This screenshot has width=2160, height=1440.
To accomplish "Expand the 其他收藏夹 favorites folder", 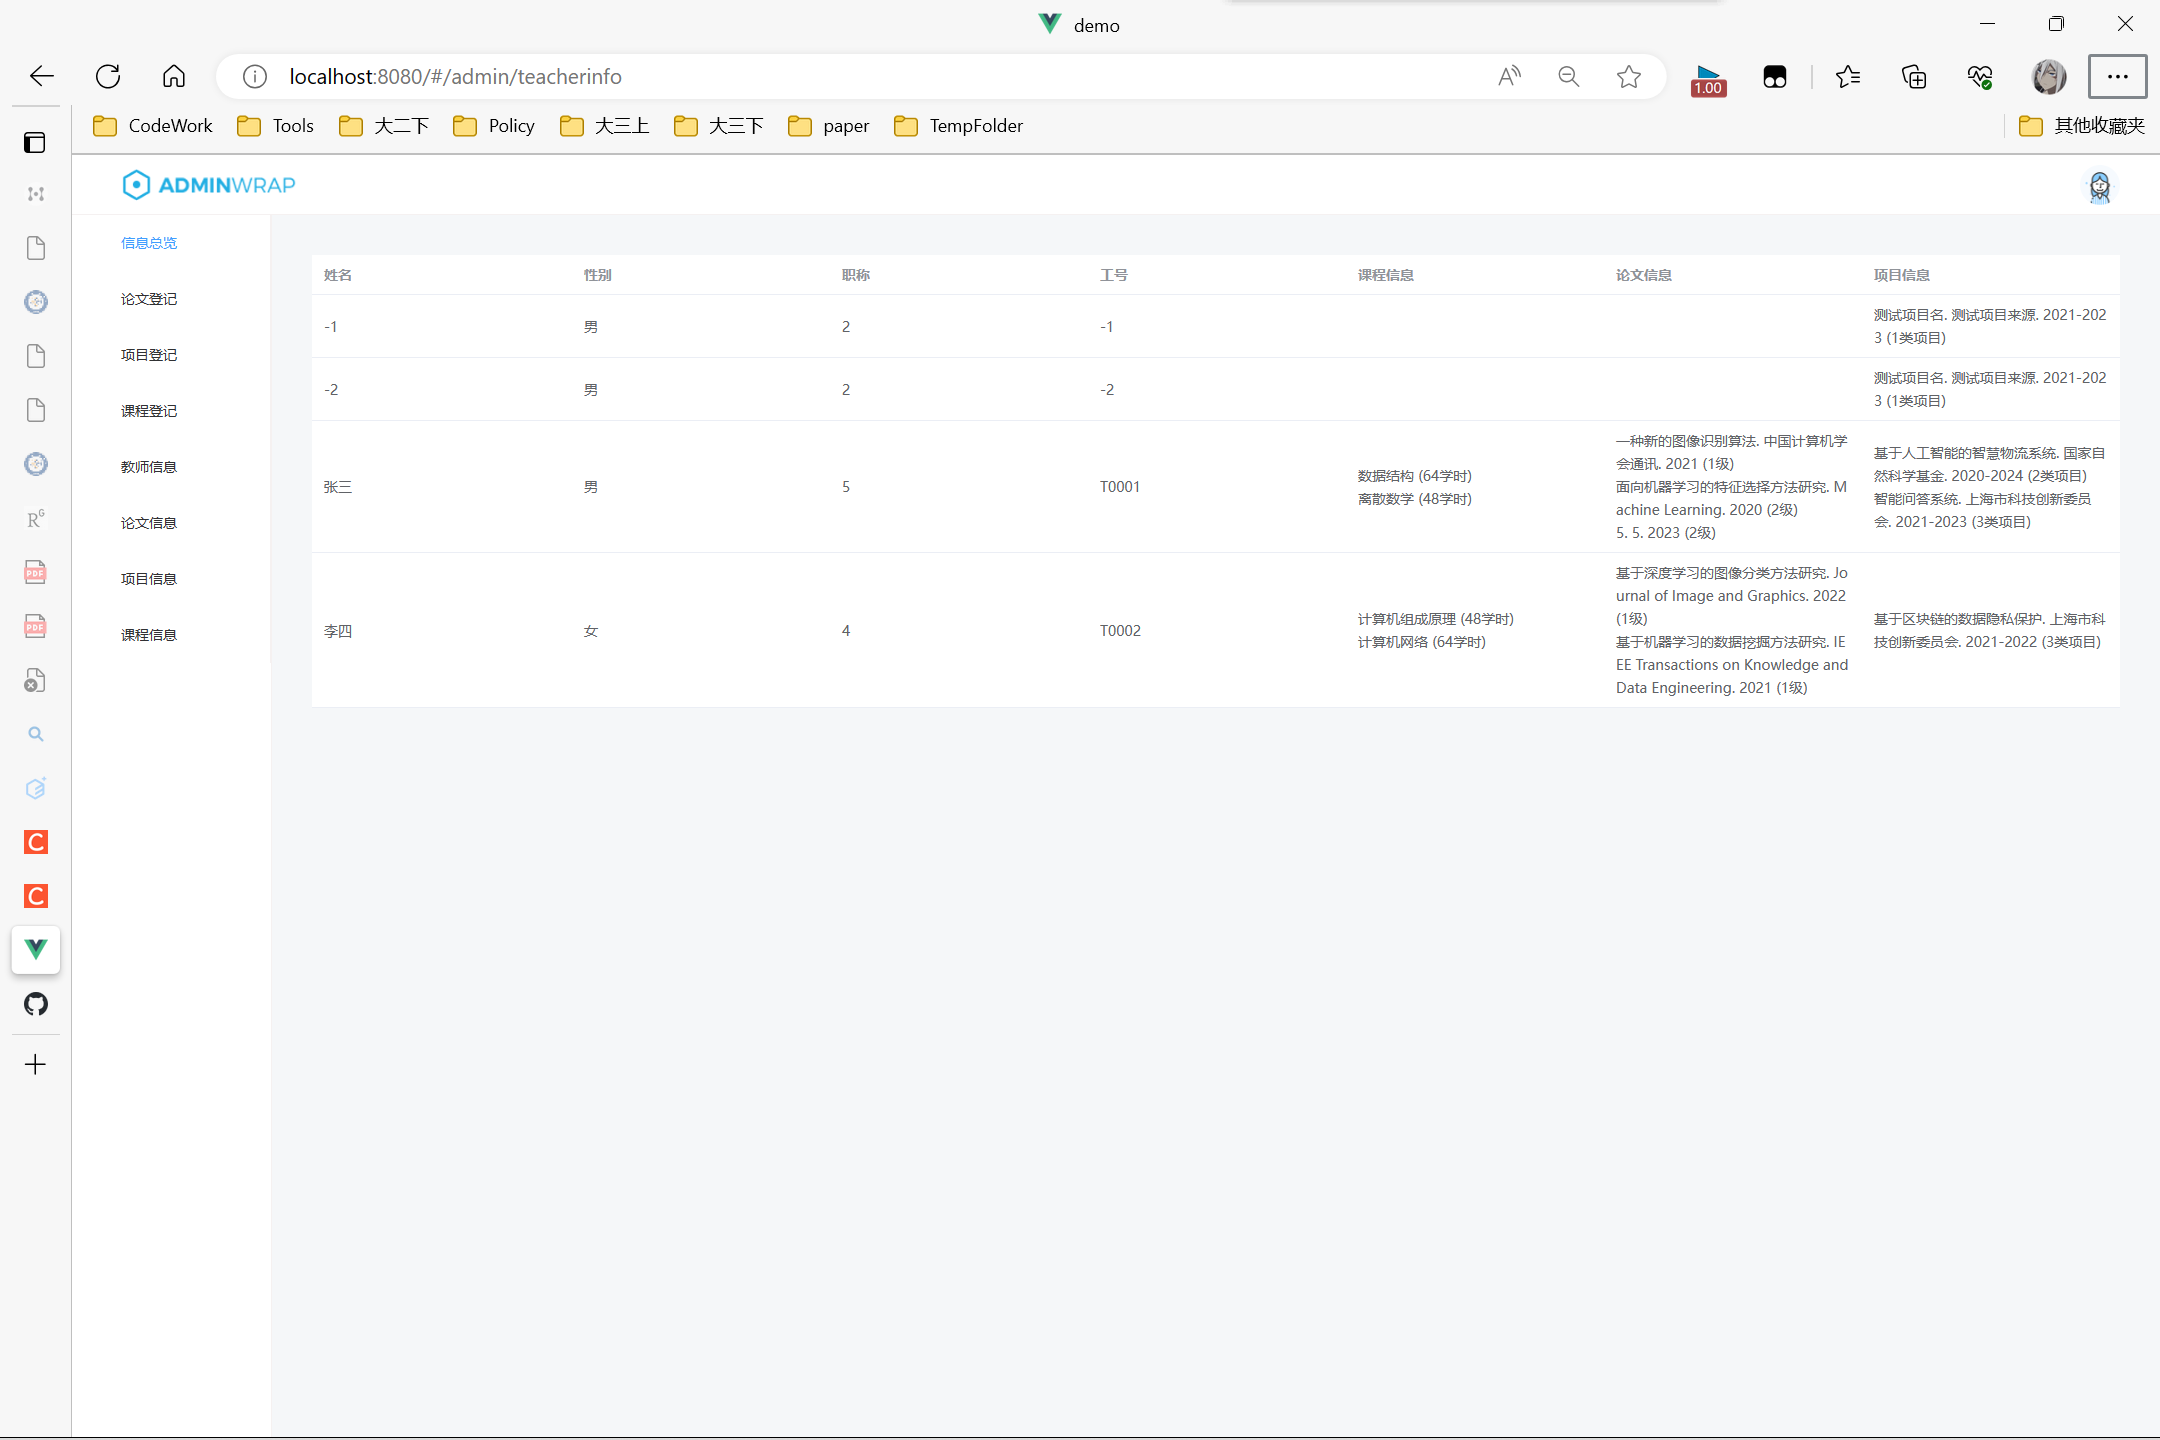I will pyautogui.click(x=2083, y=126).
